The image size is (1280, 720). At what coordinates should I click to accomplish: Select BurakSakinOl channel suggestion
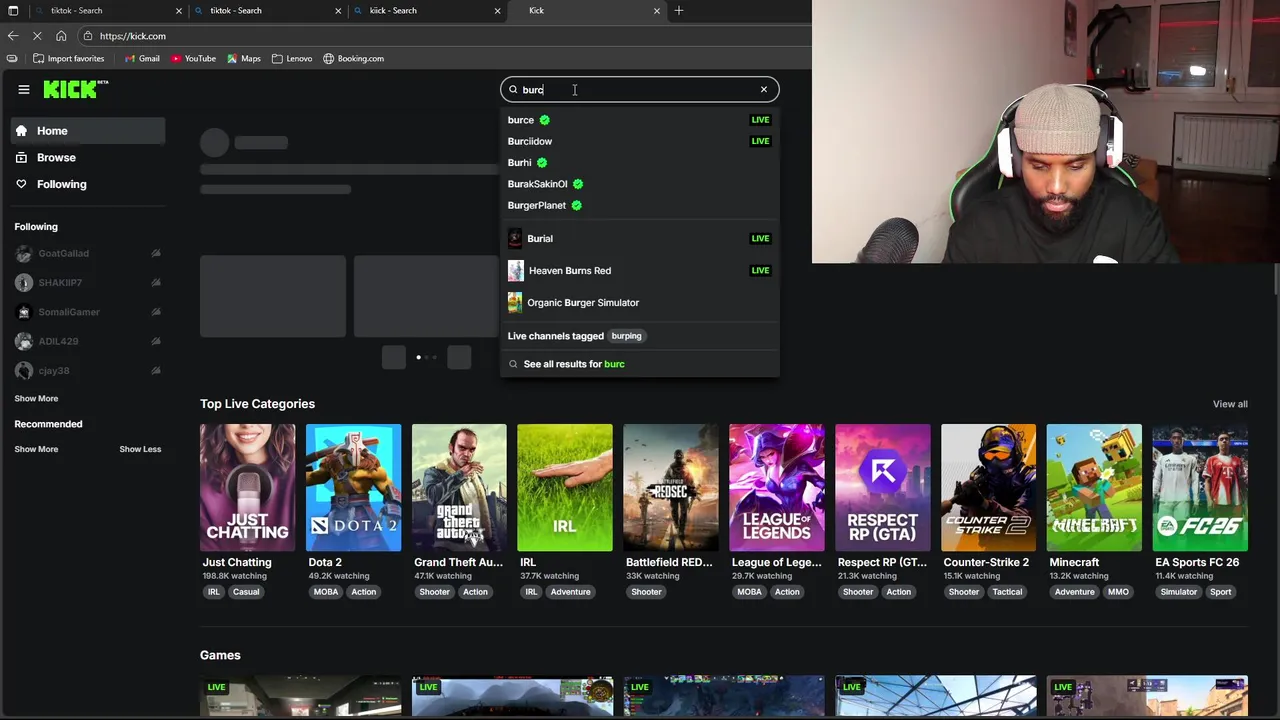click(639, 184)
